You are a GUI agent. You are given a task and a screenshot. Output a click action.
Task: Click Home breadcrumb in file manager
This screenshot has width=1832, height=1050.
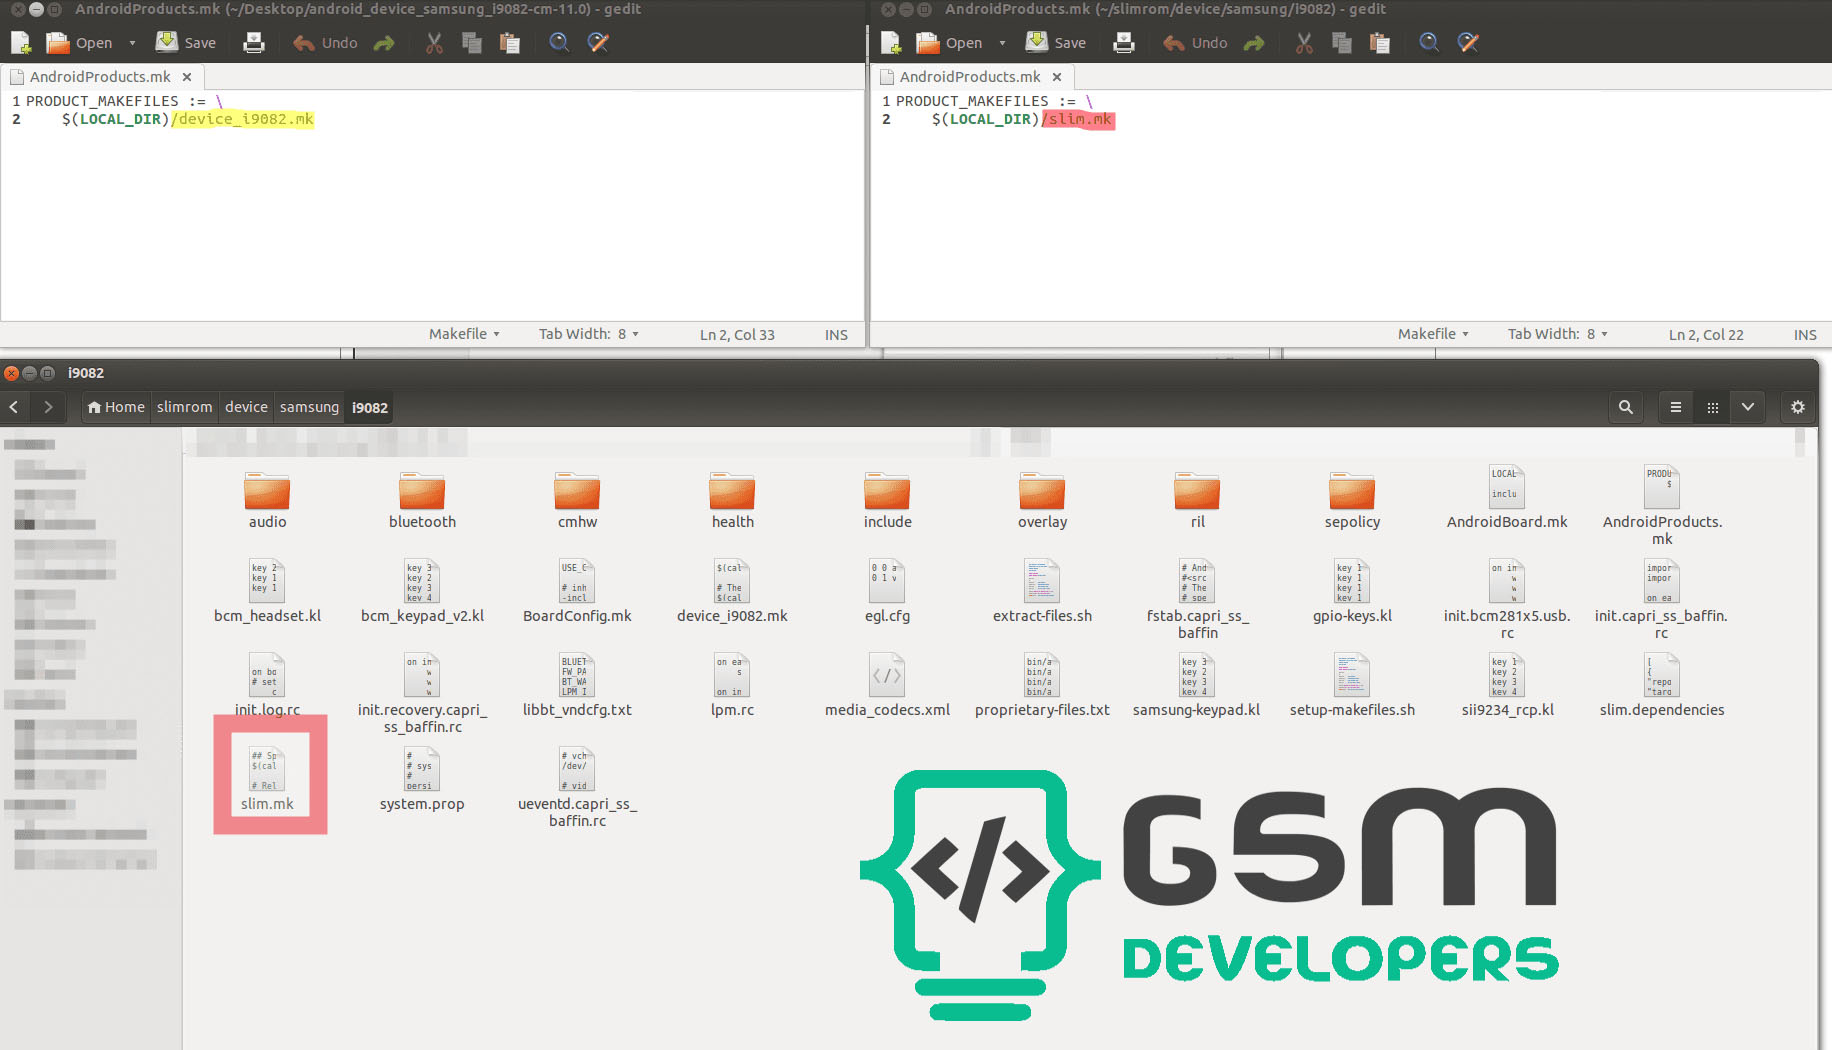pyautogui.click(x=116, y=407)
